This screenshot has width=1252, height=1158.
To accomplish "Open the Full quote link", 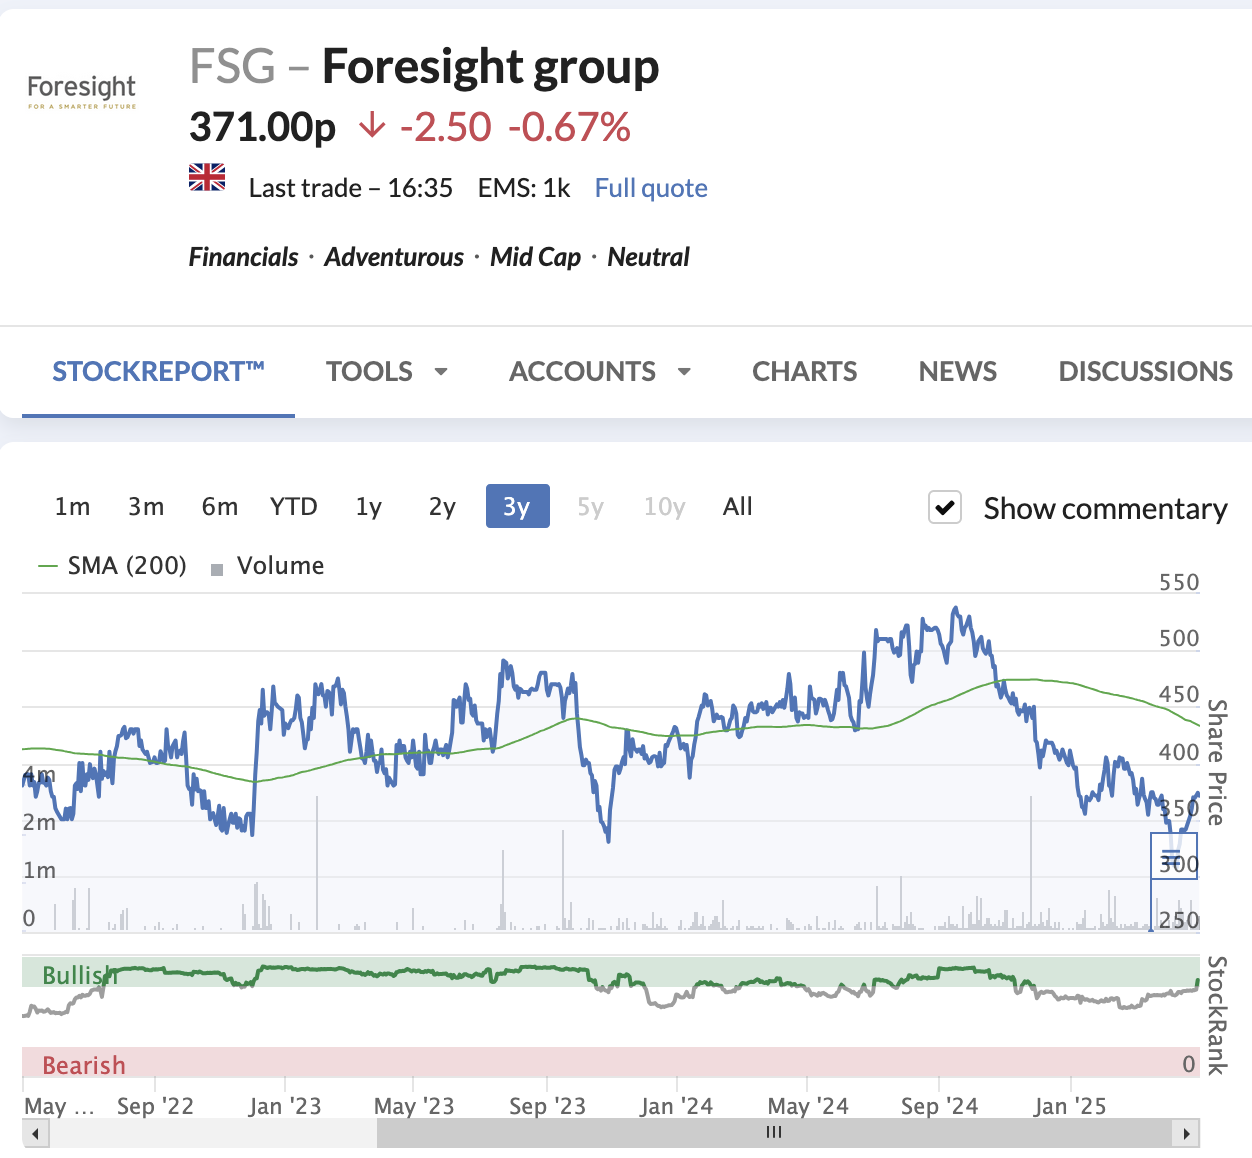I will tap(651, 188).
